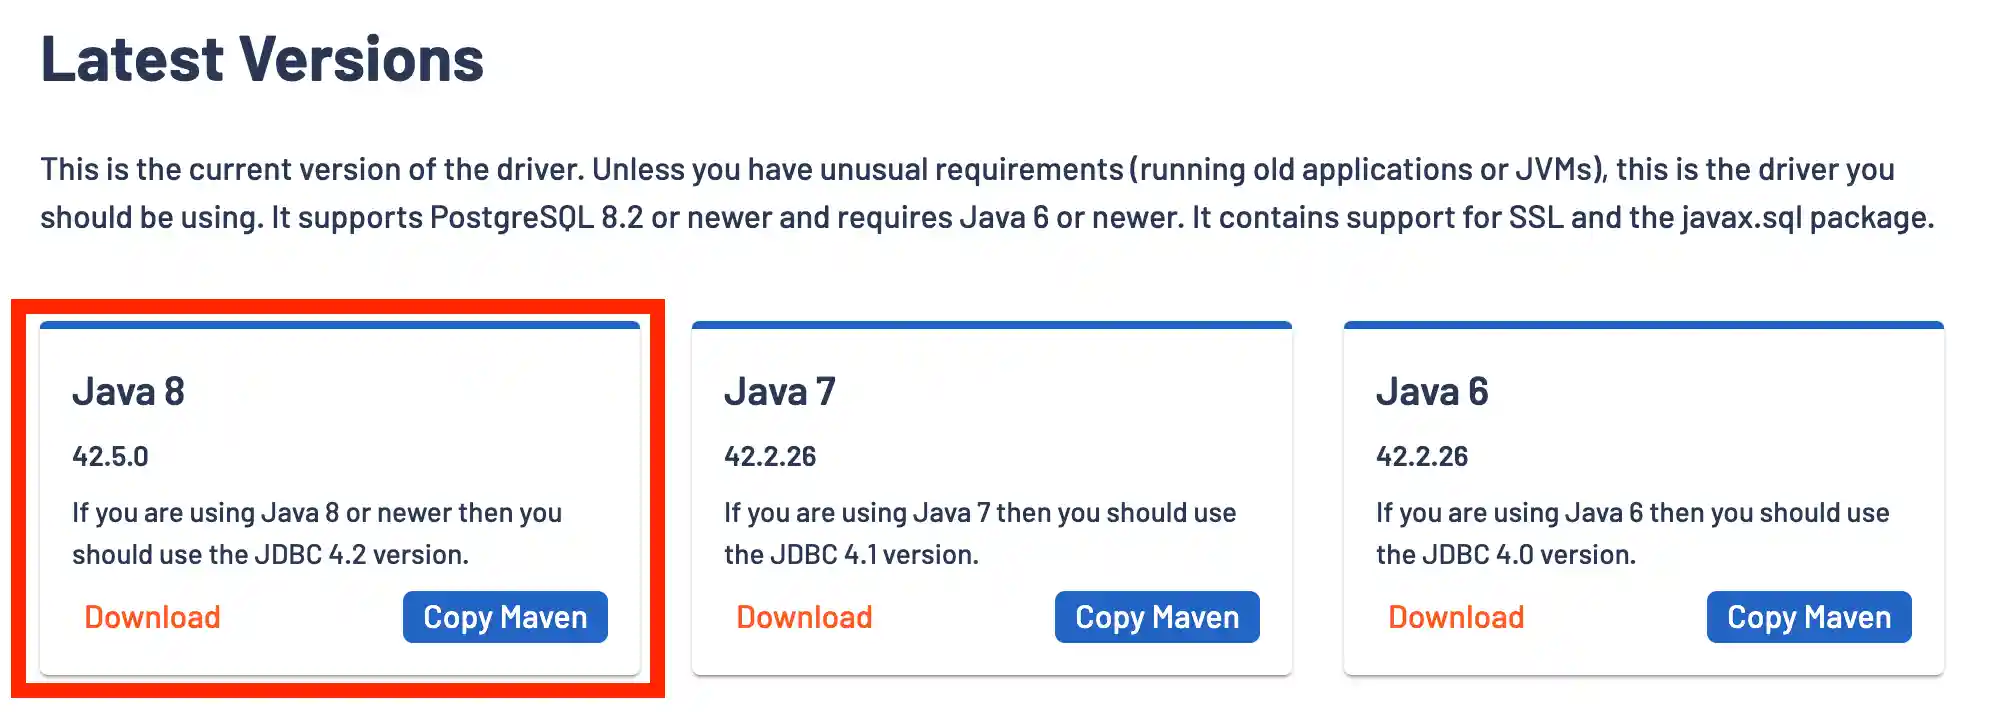Click the blue top bar of Java 6 card
The width and height of the screenshot is (2014, 712).
1644,325
